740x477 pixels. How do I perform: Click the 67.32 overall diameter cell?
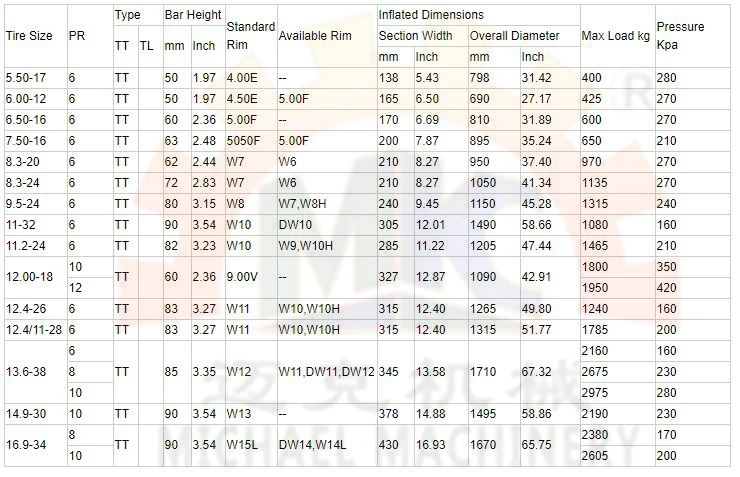[536, 371]
